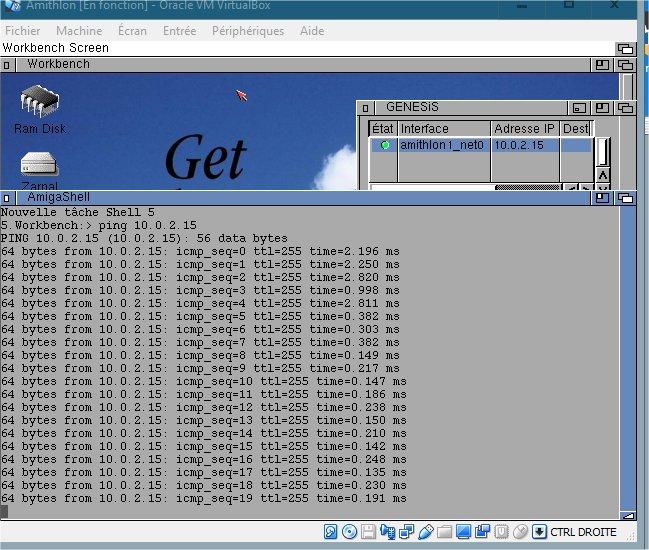Open the shared folders status icon

(444, 532)
